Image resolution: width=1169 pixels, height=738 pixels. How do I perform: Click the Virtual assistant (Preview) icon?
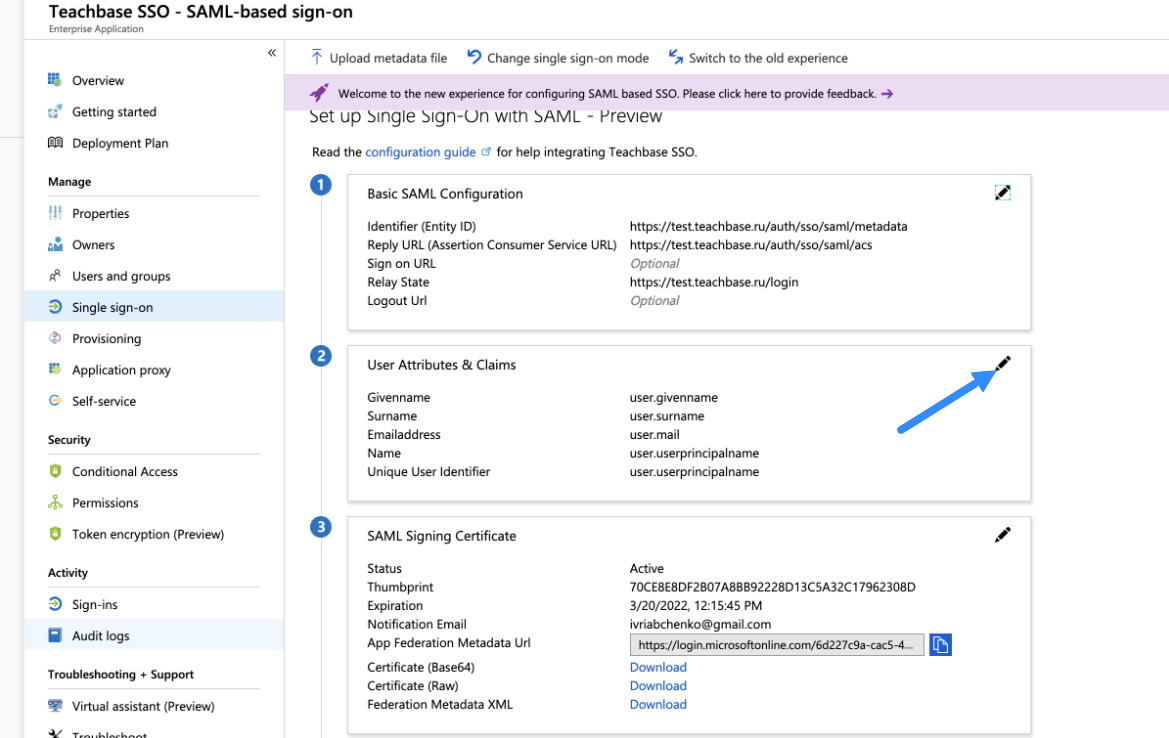click(55, 706)
